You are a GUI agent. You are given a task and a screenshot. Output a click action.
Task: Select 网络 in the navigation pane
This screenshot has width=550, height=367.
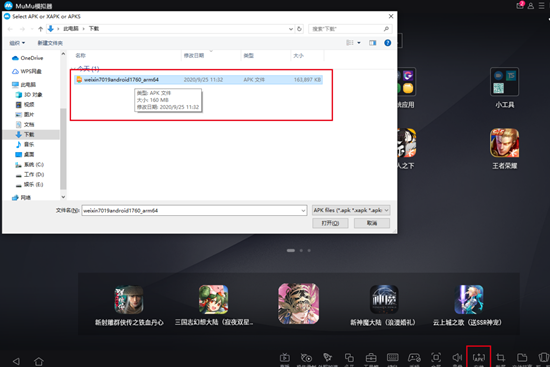[21, 198]
